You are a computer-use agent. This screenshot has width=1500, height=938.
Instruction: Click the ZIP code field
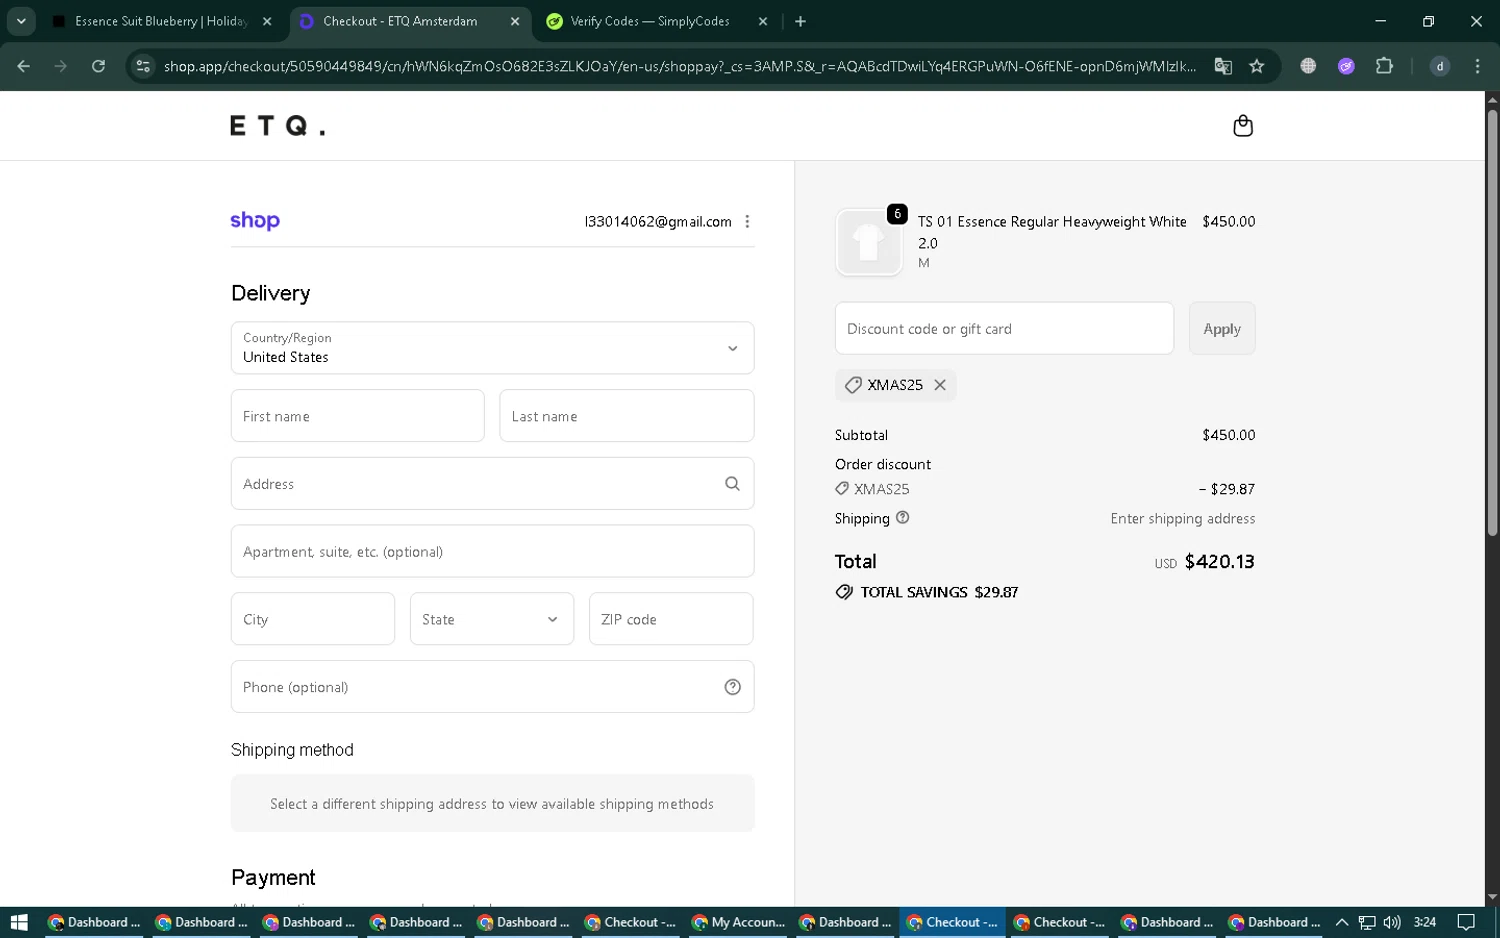[x=671, y=619]
